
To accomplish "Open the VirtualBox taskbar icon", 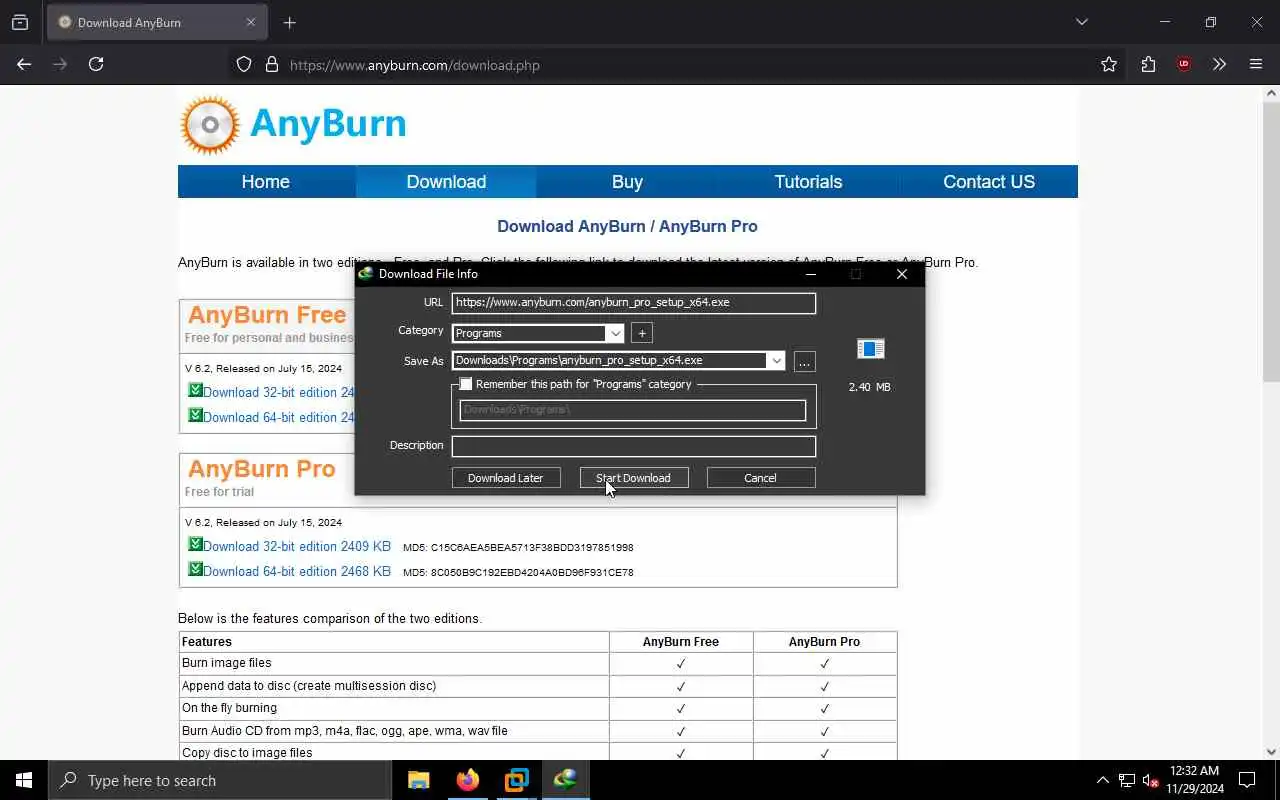I will click(516, 780).
